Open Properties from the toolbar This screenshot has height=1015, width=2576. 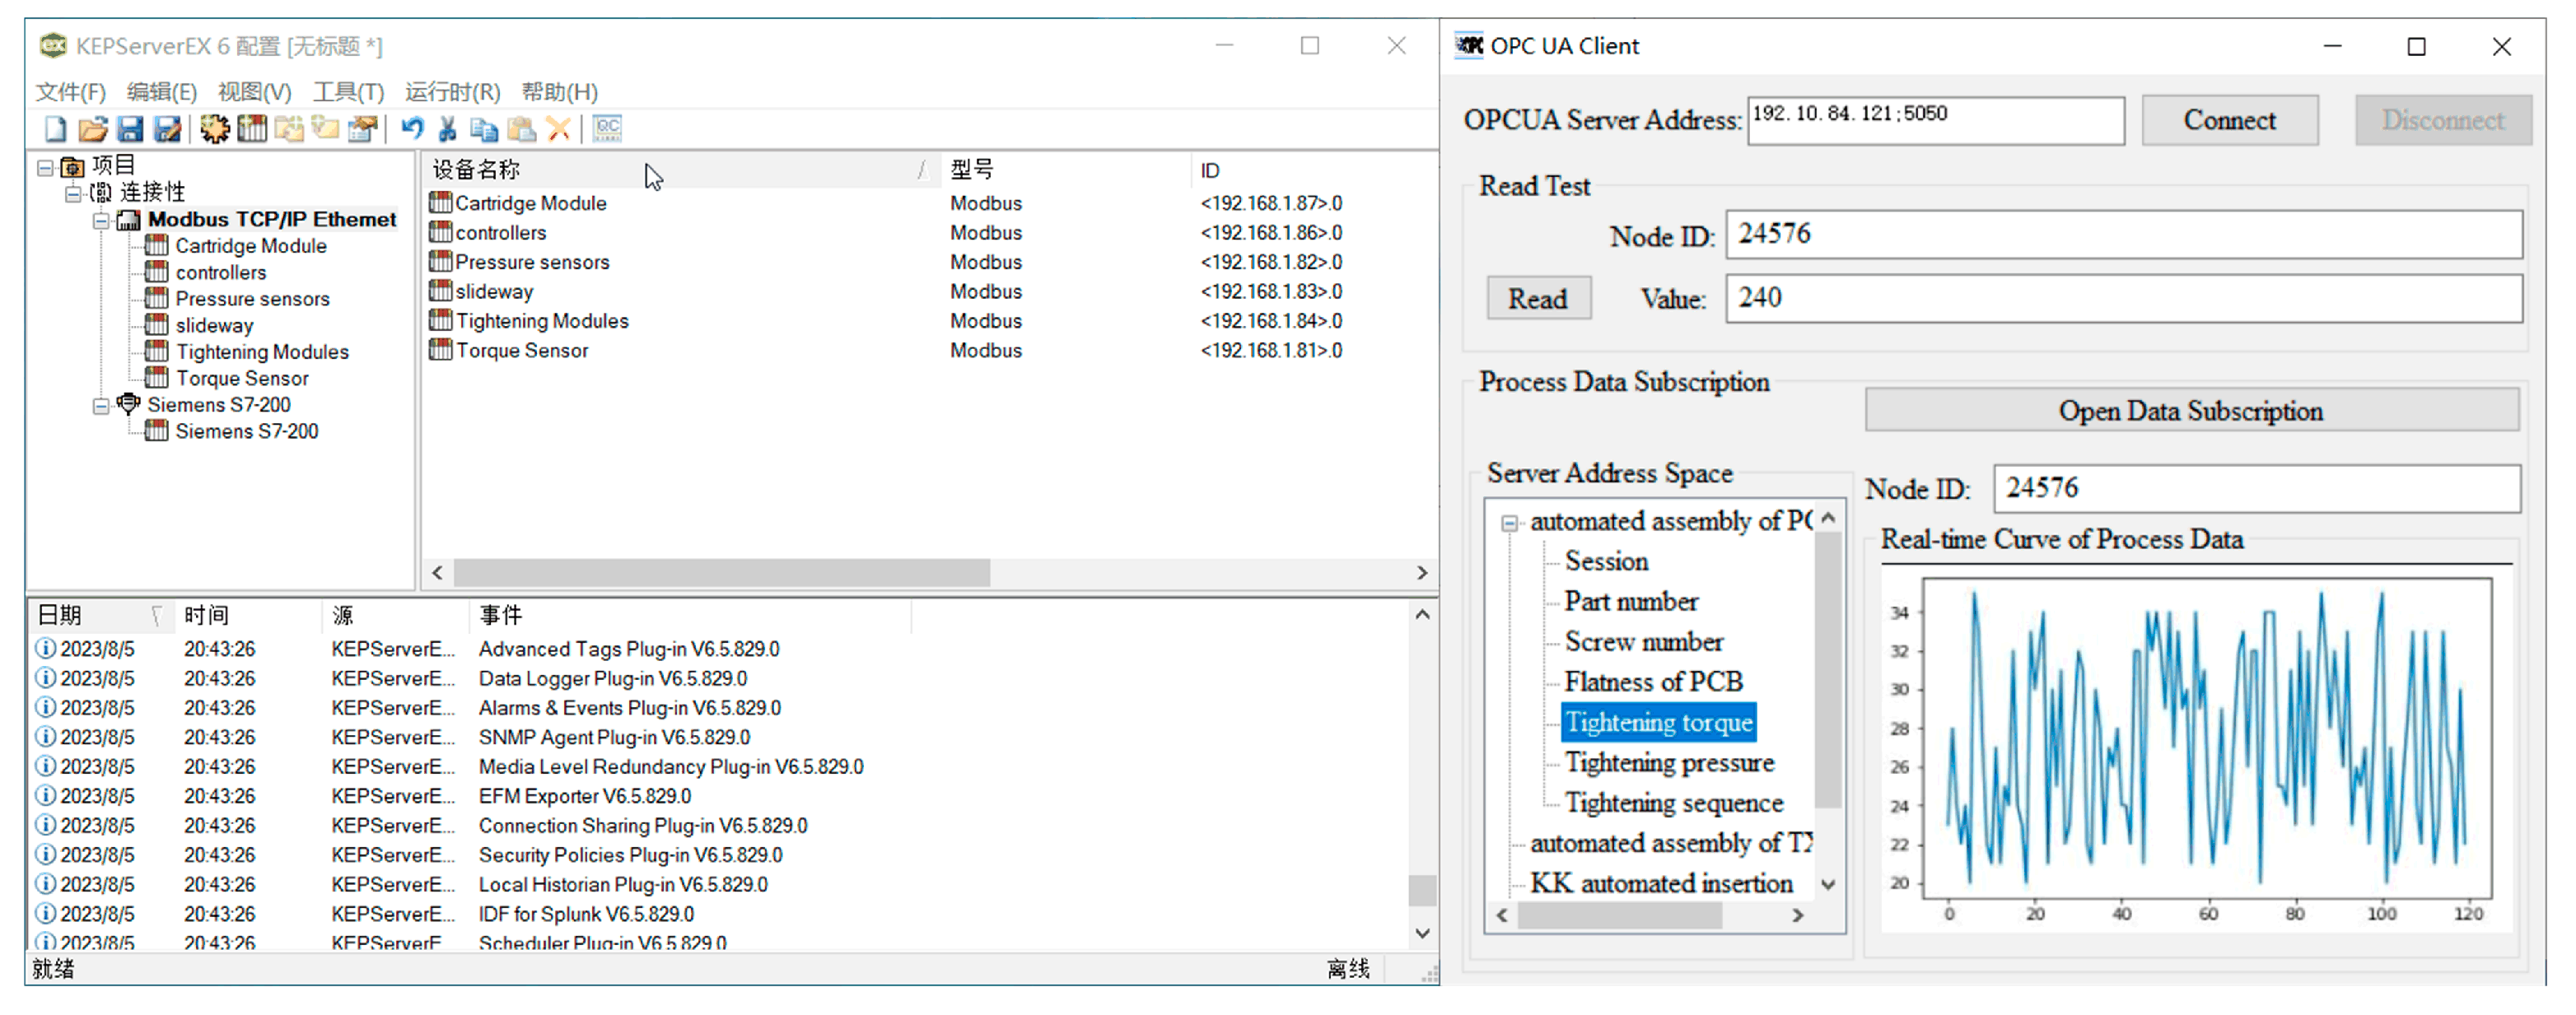pyautogui.click(x=362, y=129)
